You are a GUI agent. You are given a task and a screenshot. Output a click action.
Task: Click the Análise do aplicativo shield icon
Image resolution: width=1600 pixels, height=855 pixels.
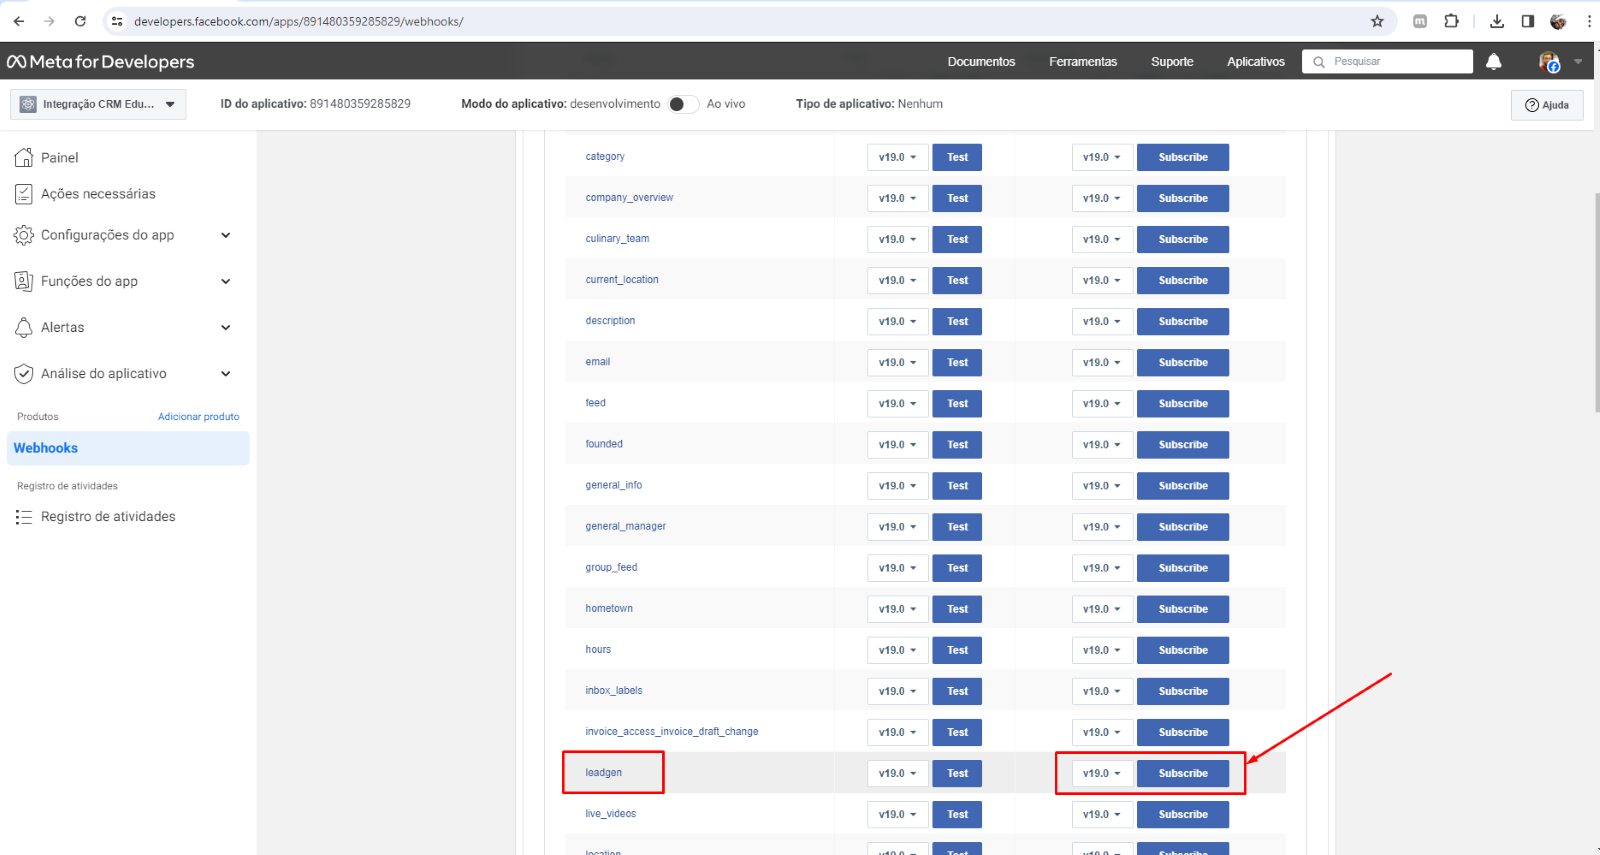pyautogui.click(x=24, y=374)
